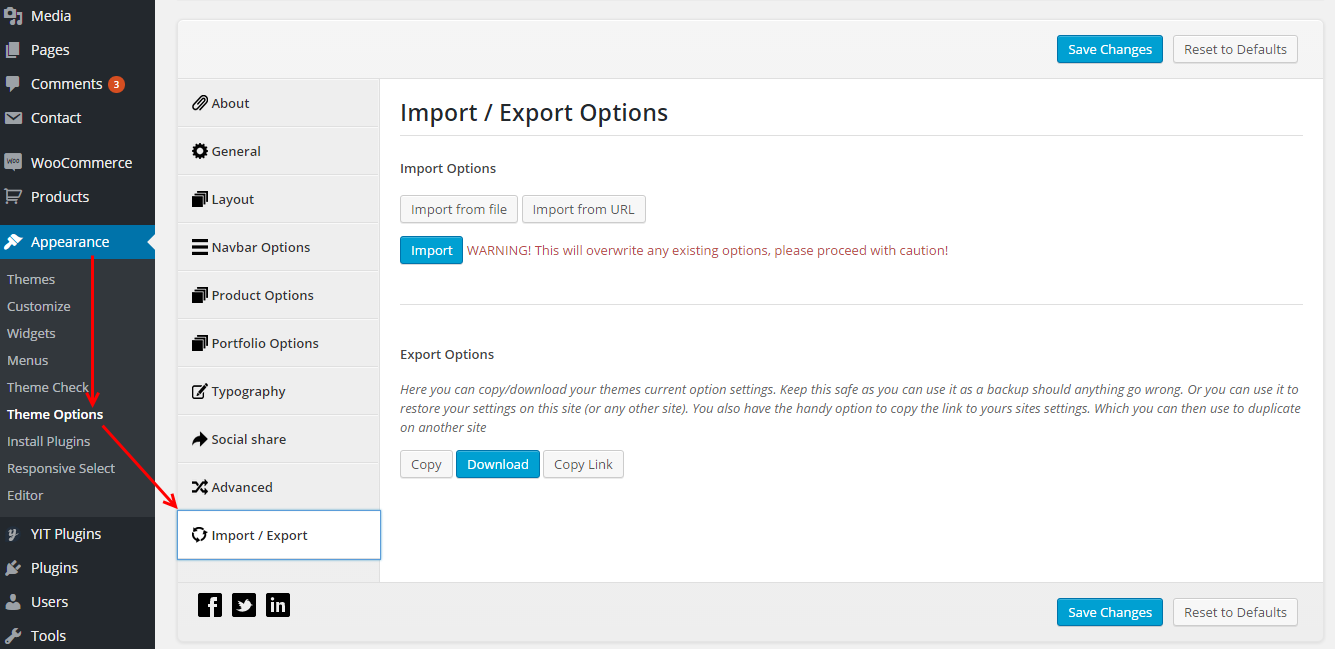
Task: Click the overwrite WARNING message text
Action: tap(707, 250)
